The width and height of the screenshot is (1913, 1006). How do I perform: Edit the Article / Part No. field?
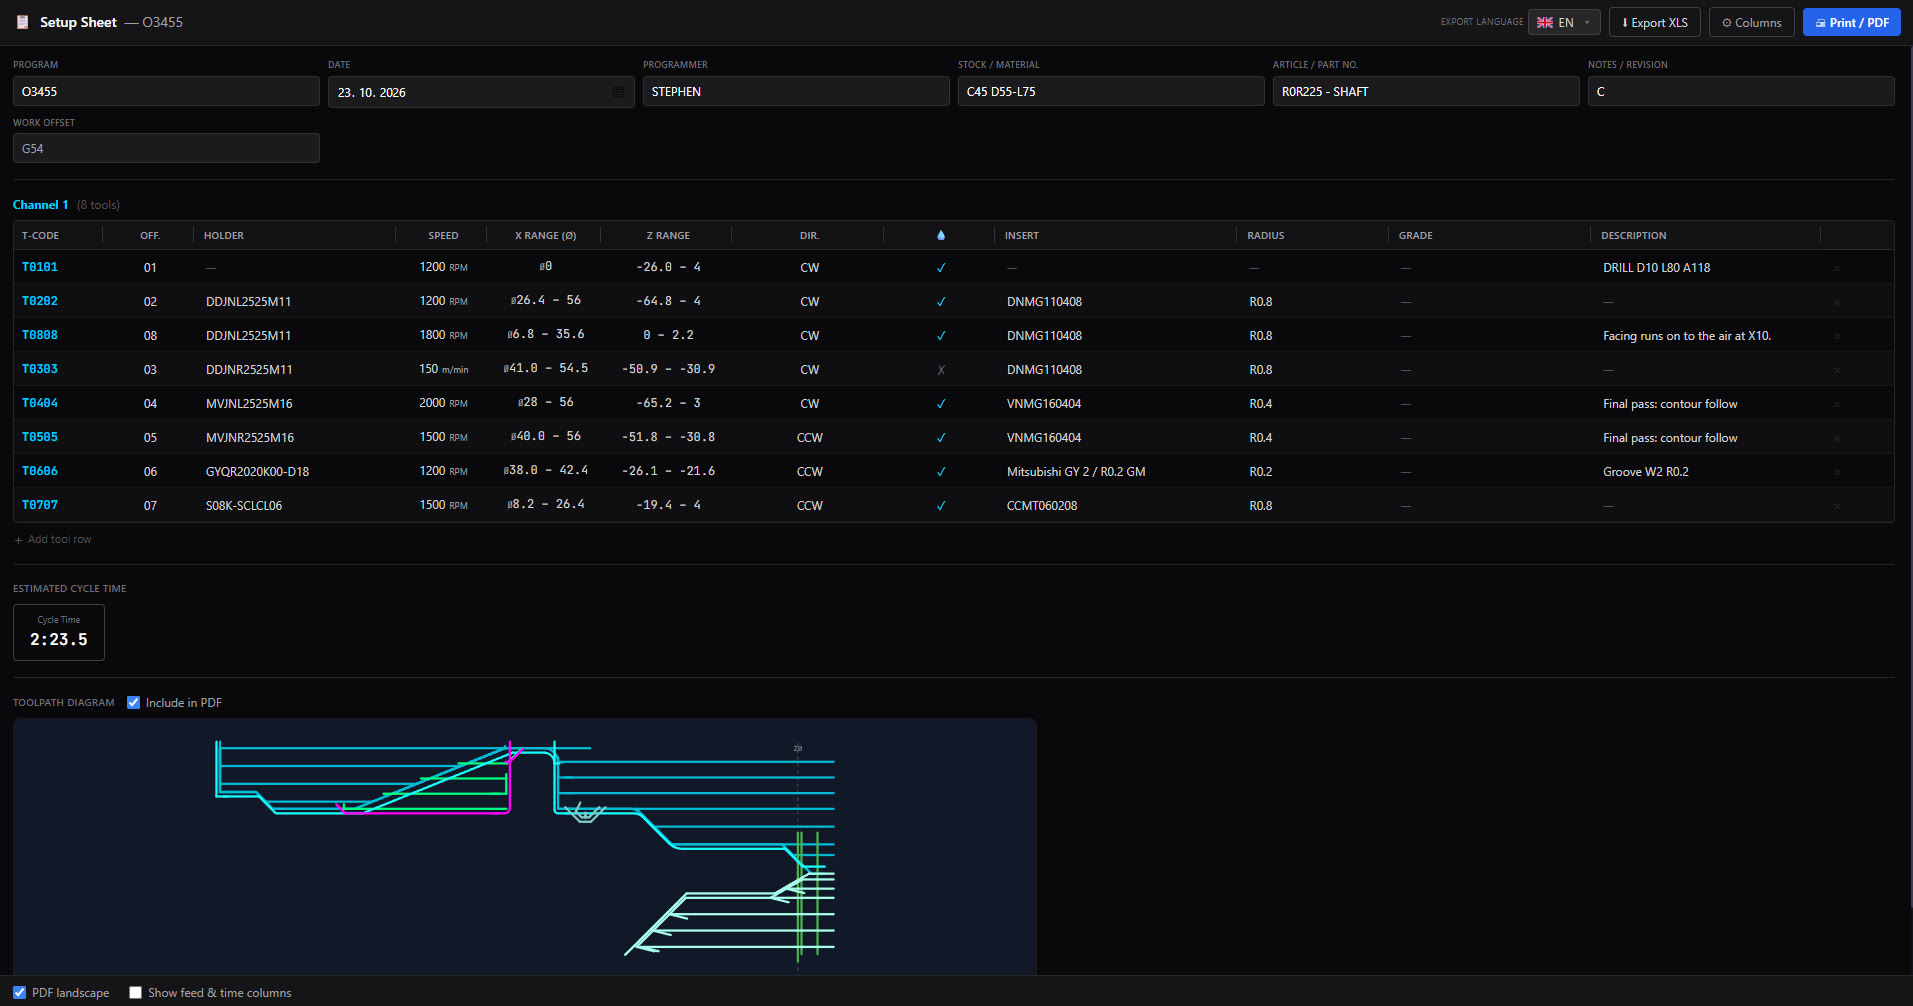pyautogui.click(x=1426, y=91)
